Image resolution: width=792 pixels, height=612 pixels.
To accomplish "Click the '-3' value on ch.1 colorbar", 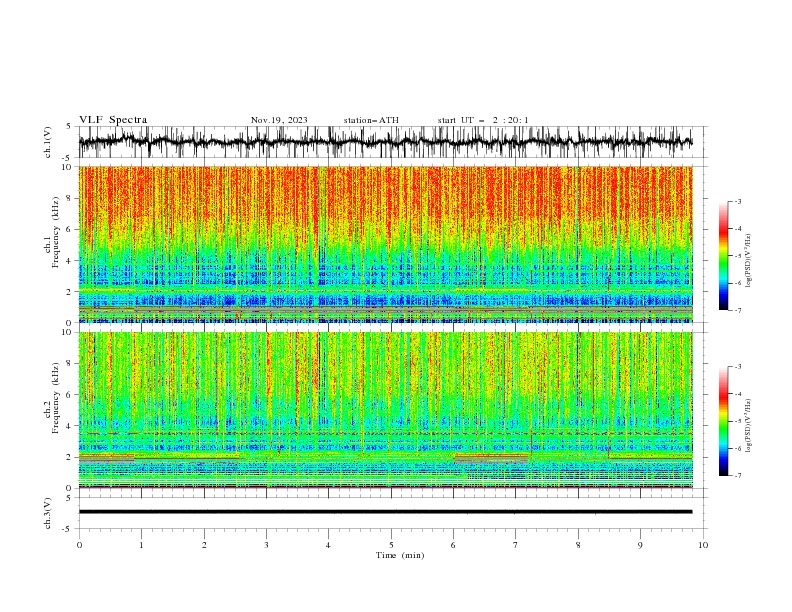I will (x=737, y=201).
